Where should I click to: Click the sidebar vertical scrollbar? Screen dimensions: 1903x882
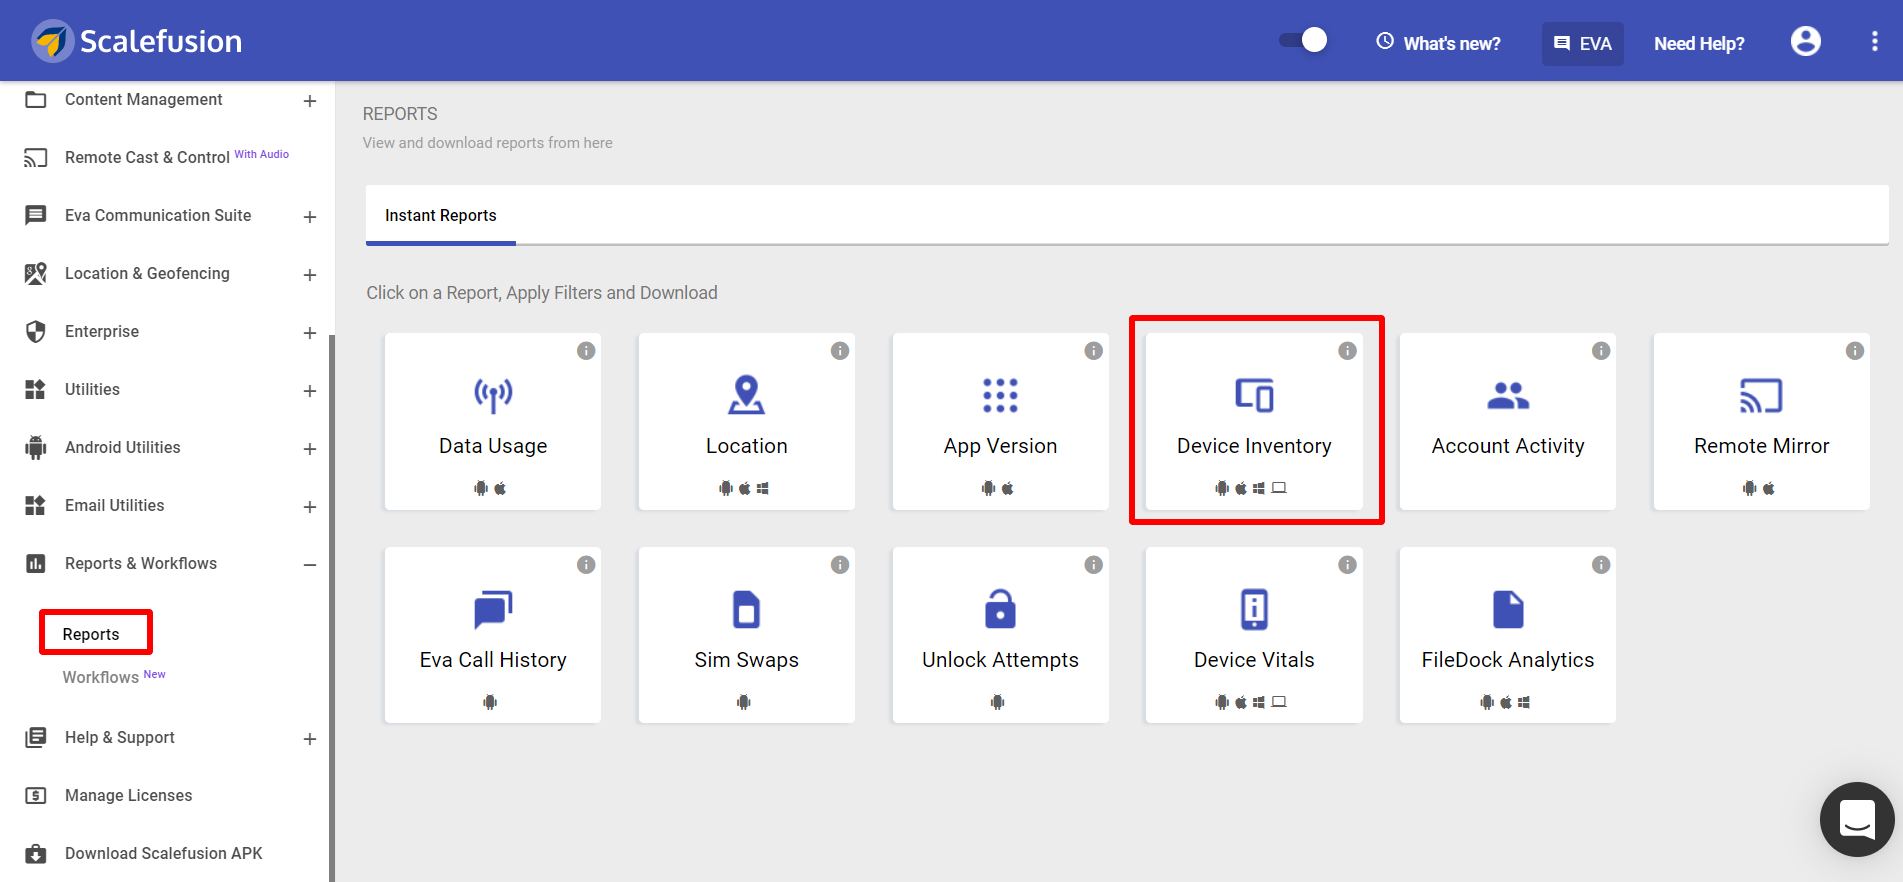[x=331, y=608]
